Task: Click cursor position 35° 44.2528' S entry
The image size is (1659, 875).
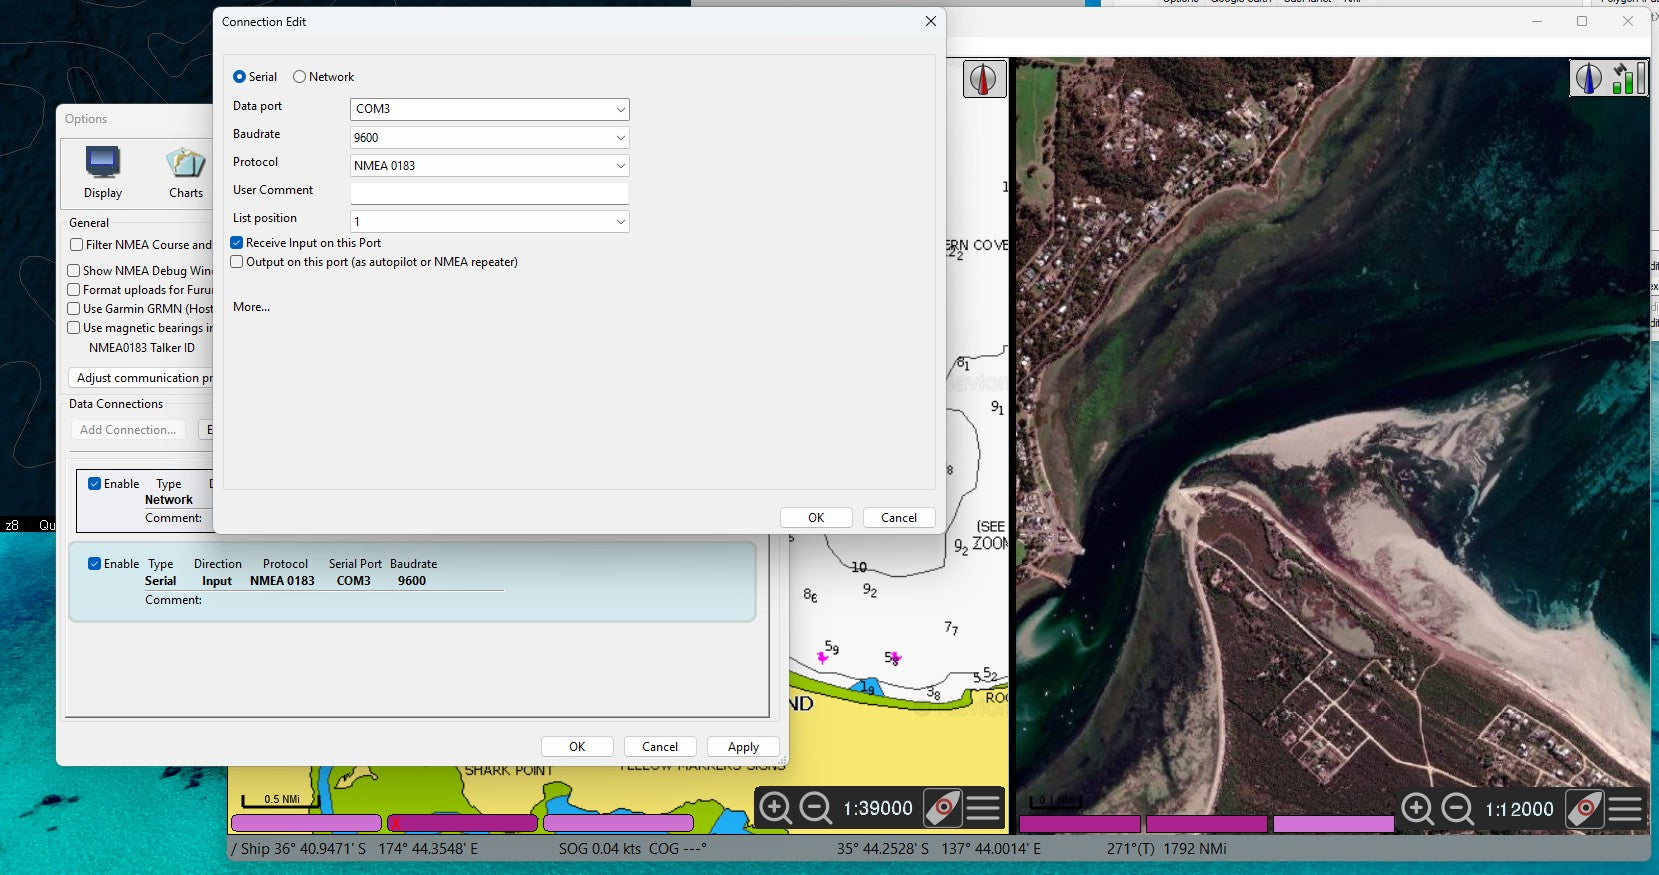Action: pos(939,849)
